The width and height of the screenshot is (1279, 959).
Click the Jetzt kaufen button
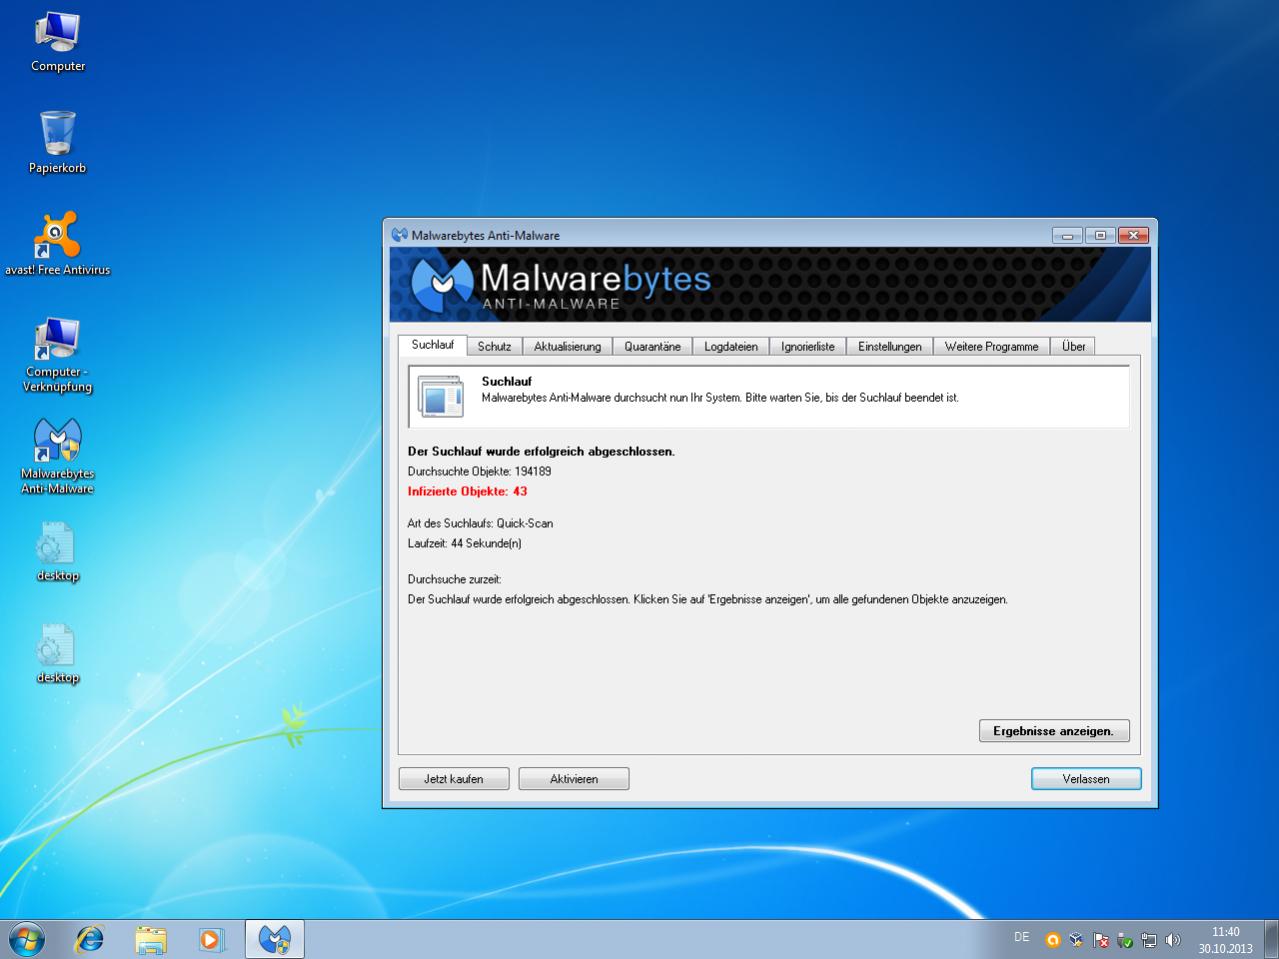(x=454, y=779)
